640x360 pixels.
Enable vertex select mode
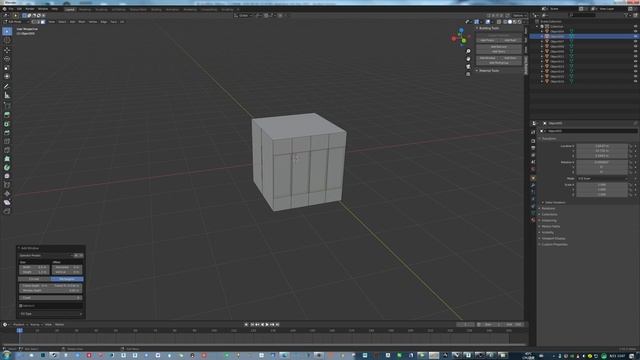(34, 22)
